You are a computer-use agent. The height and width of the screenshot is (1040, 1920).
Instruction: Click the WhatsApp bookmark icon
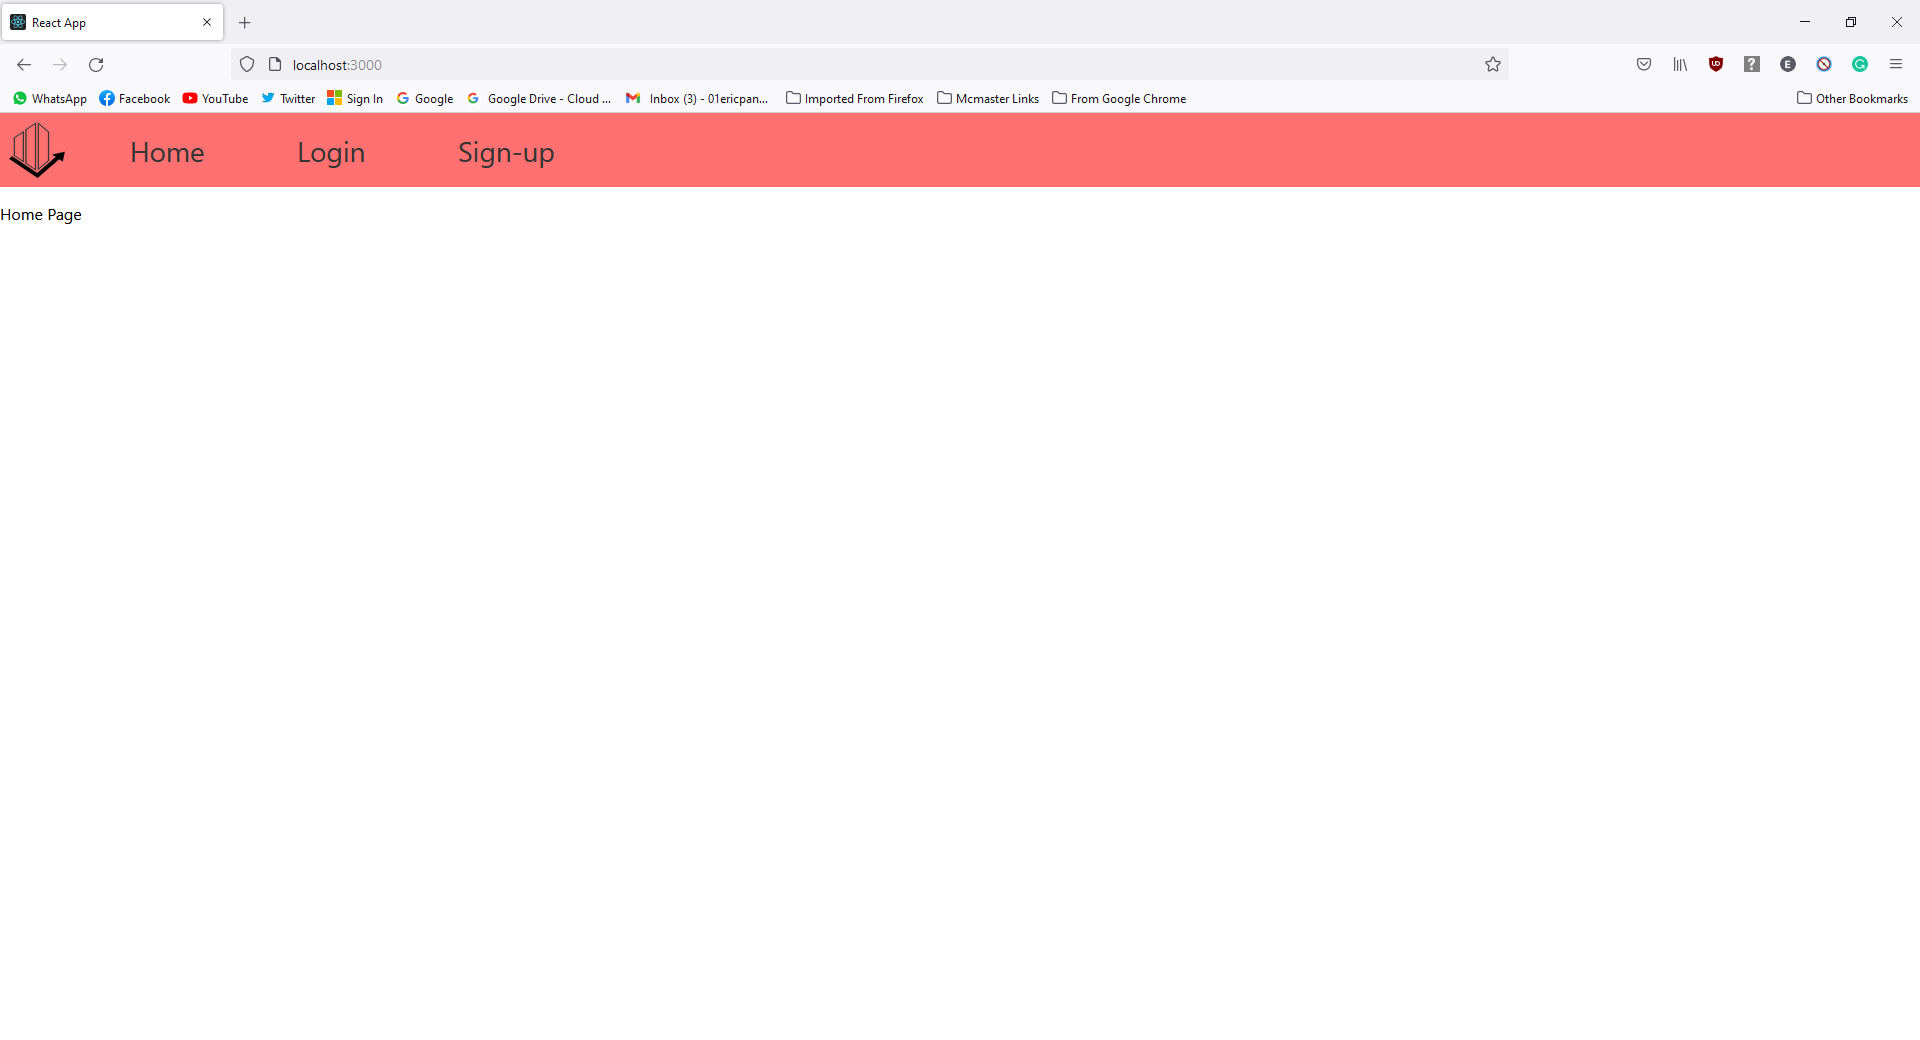pos(20,98)
